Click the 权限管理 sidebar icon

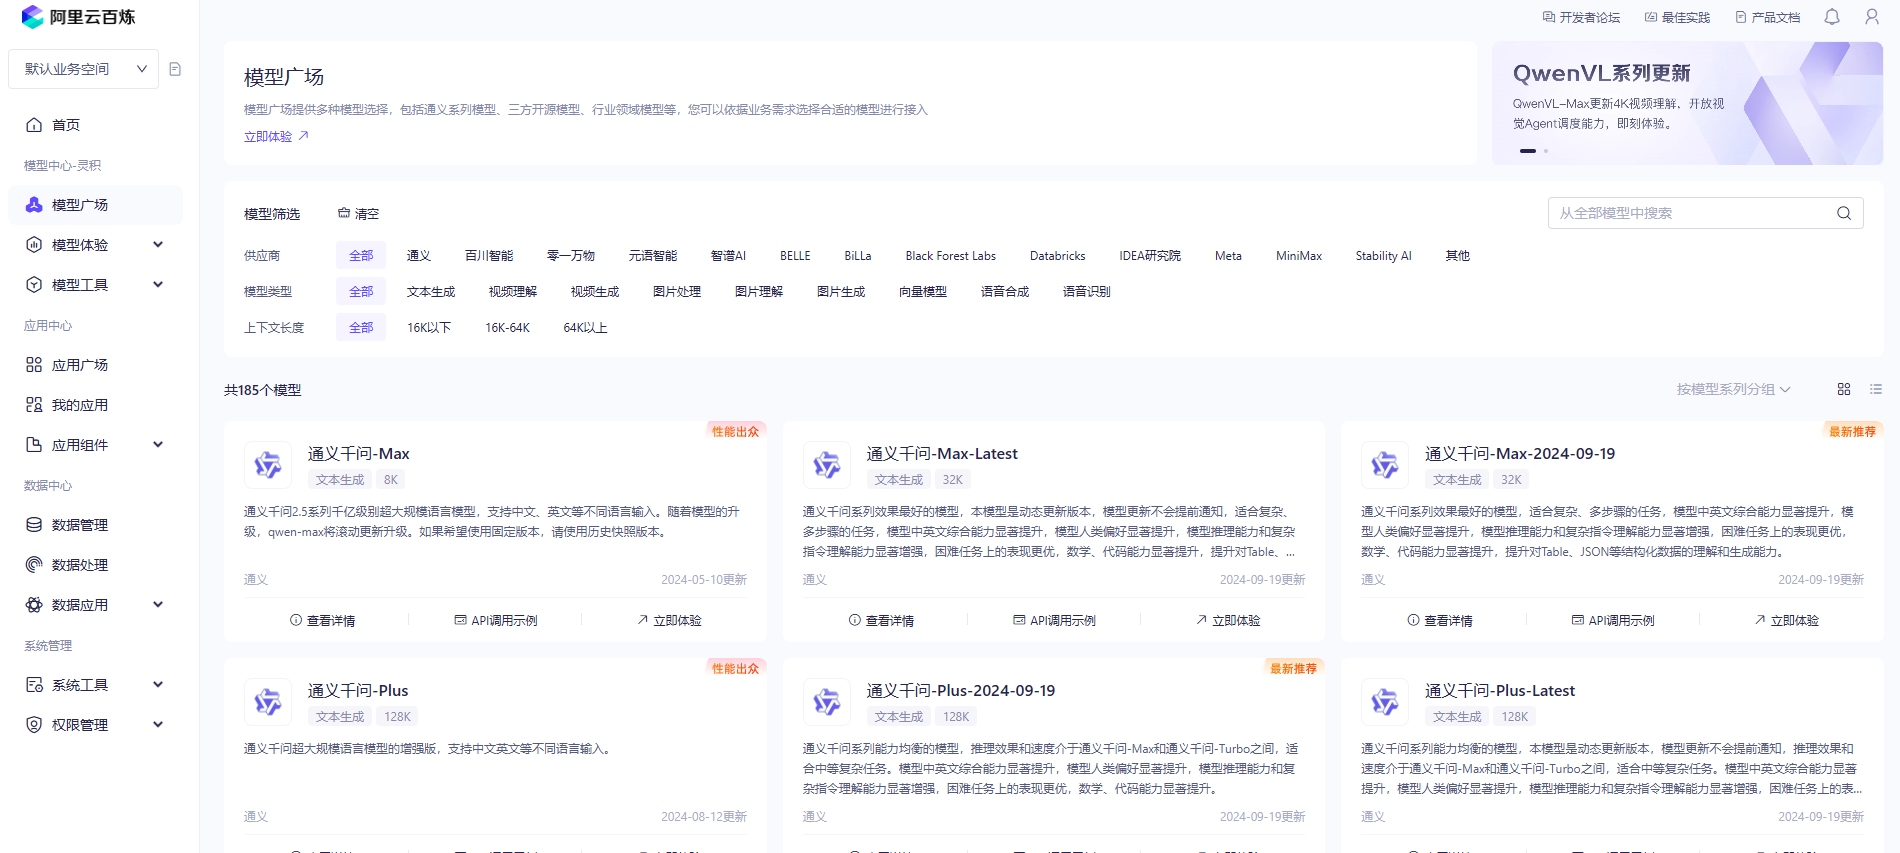34,725
